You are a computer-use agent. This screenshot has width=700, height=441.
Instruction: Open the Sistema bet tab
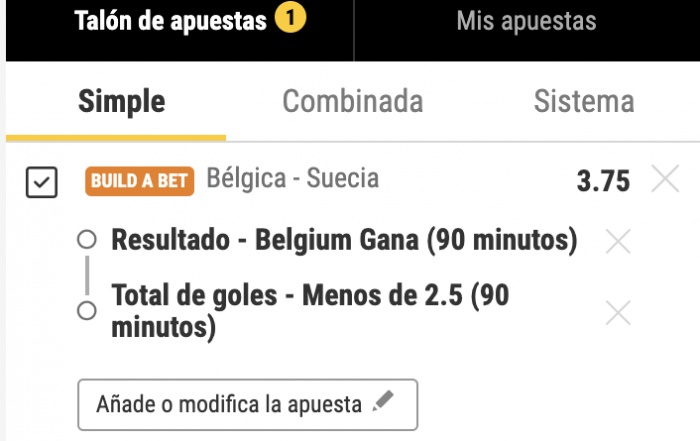[x=584, y=101]
